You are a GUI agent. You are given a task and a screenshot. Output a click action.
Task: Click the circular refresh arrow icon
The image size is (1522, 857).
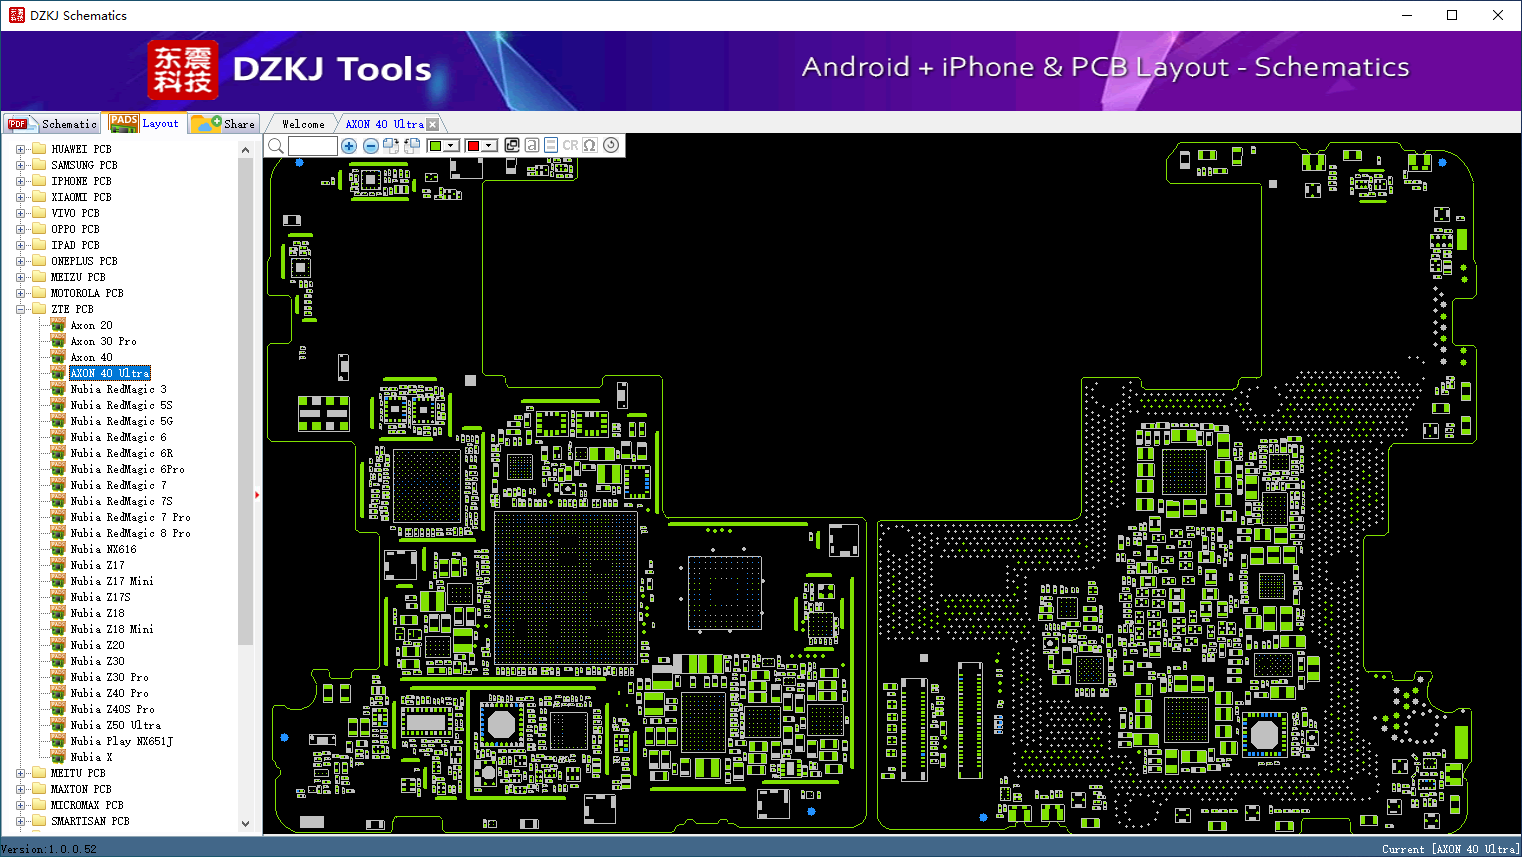coord(611,145)
